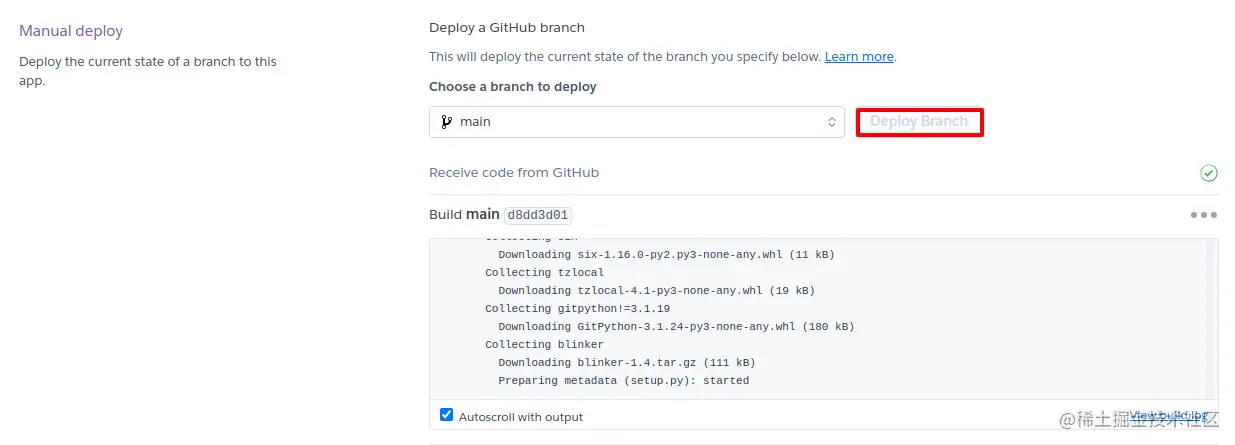This screenshot has height=445, width=1235.
Task: Click the Deploy Branch button
Action: pyautogui.click(x=919, y=122)
